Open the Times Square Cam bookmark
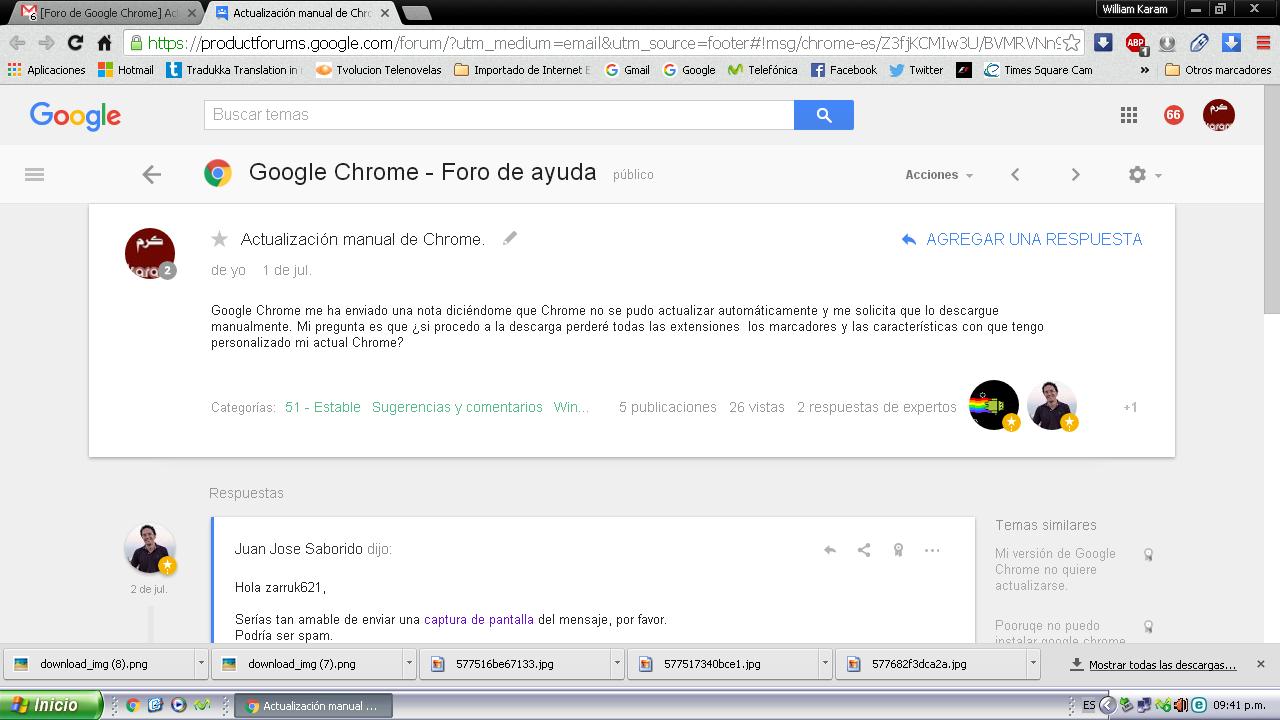 coord(1038,70)
